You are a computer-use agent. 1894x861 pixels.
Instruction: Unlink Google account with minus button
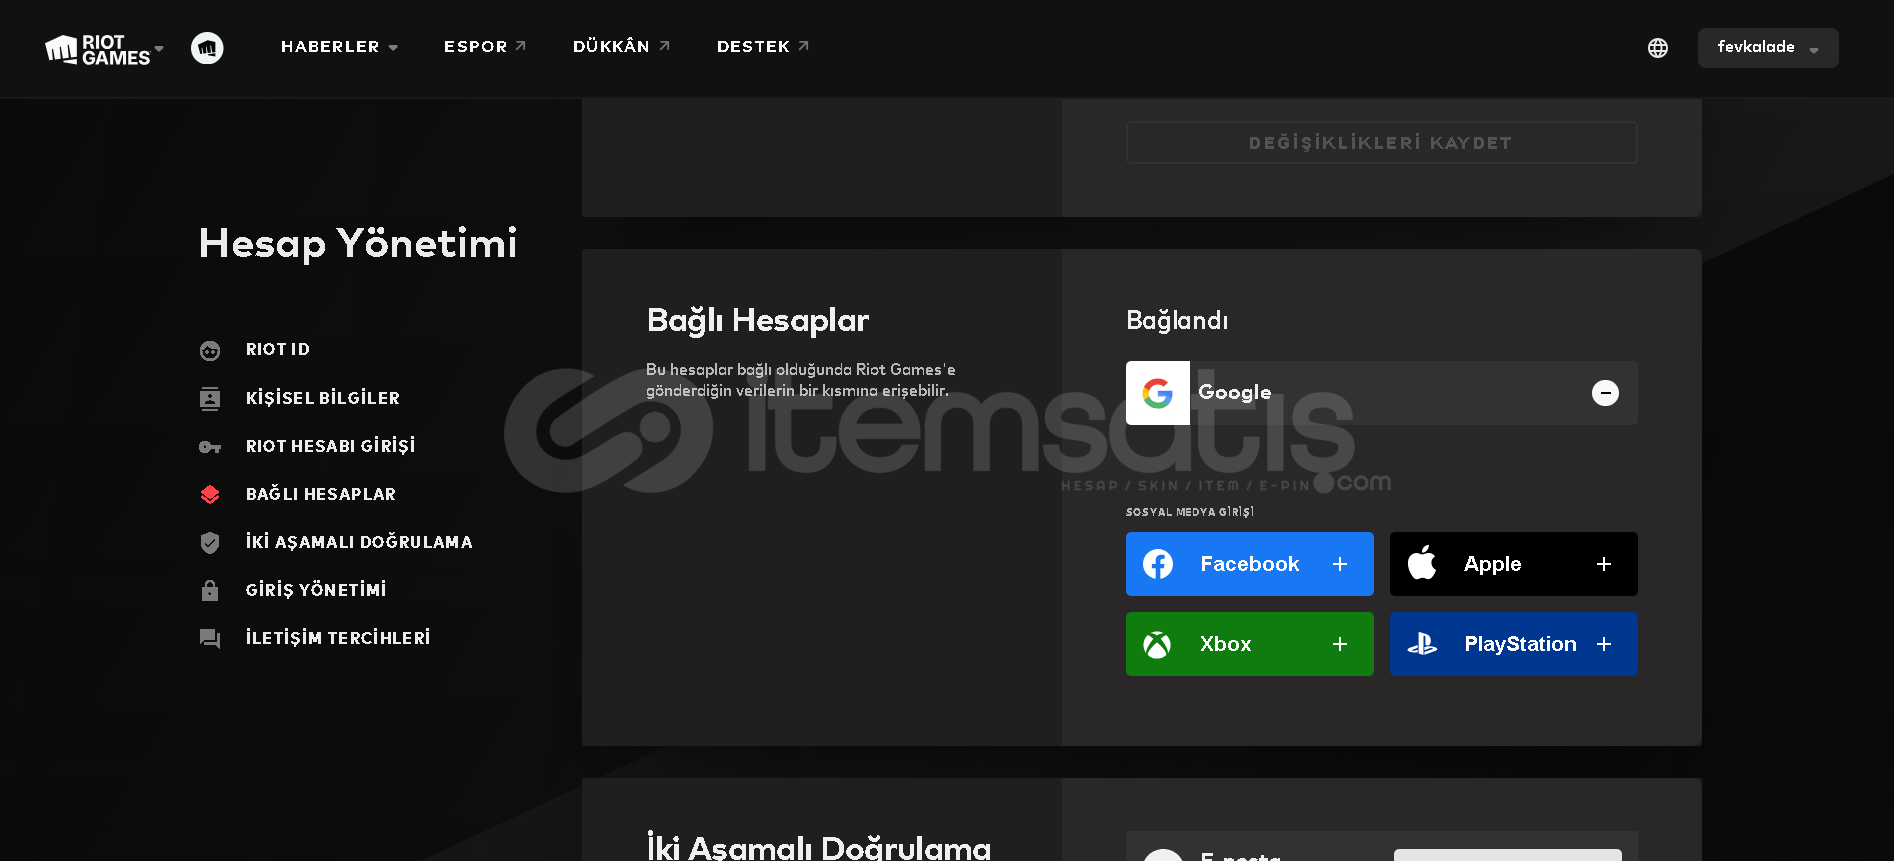pyautogui.click(x=1605, y=393)
